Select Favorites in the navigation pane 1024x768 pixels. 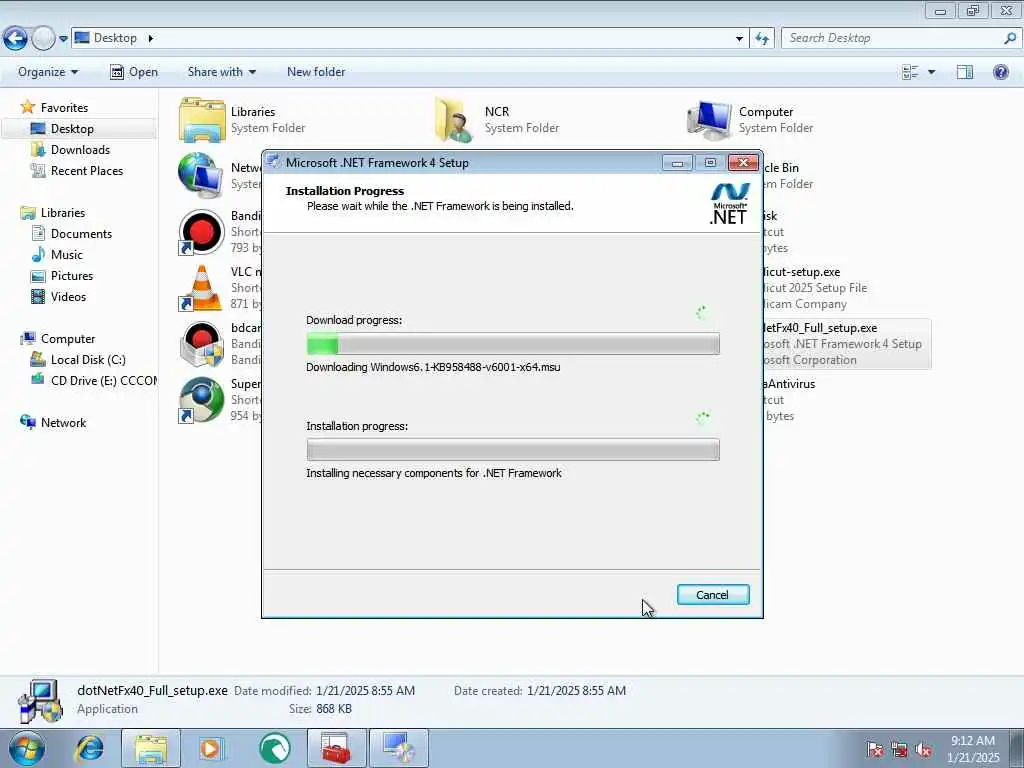point(64,108)
